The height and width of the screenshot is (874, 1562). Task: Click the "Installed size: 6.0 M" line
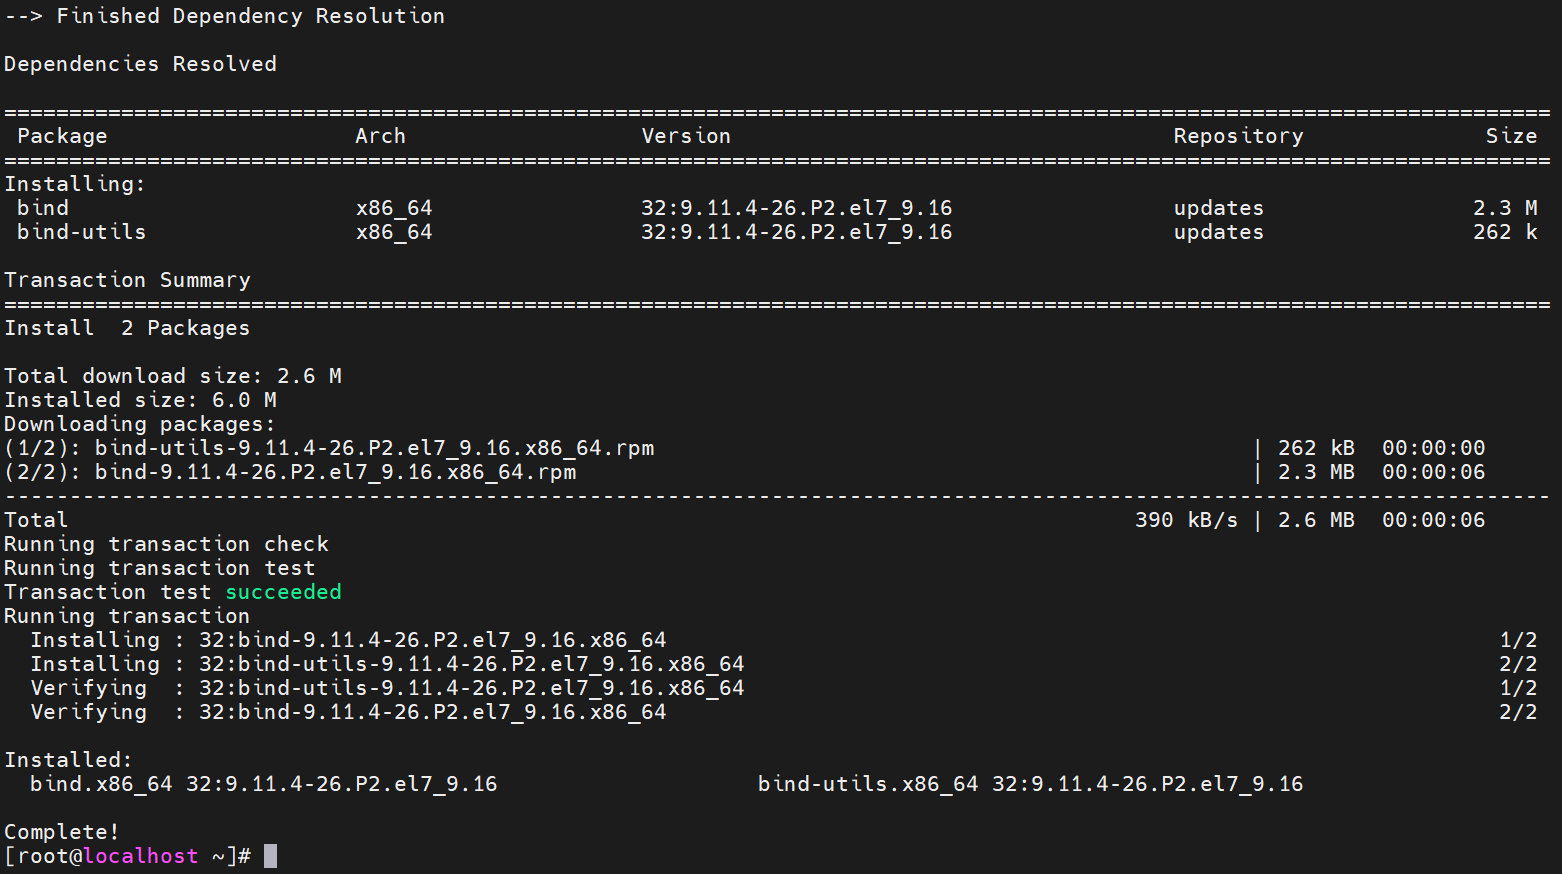(x=140, y=400)
